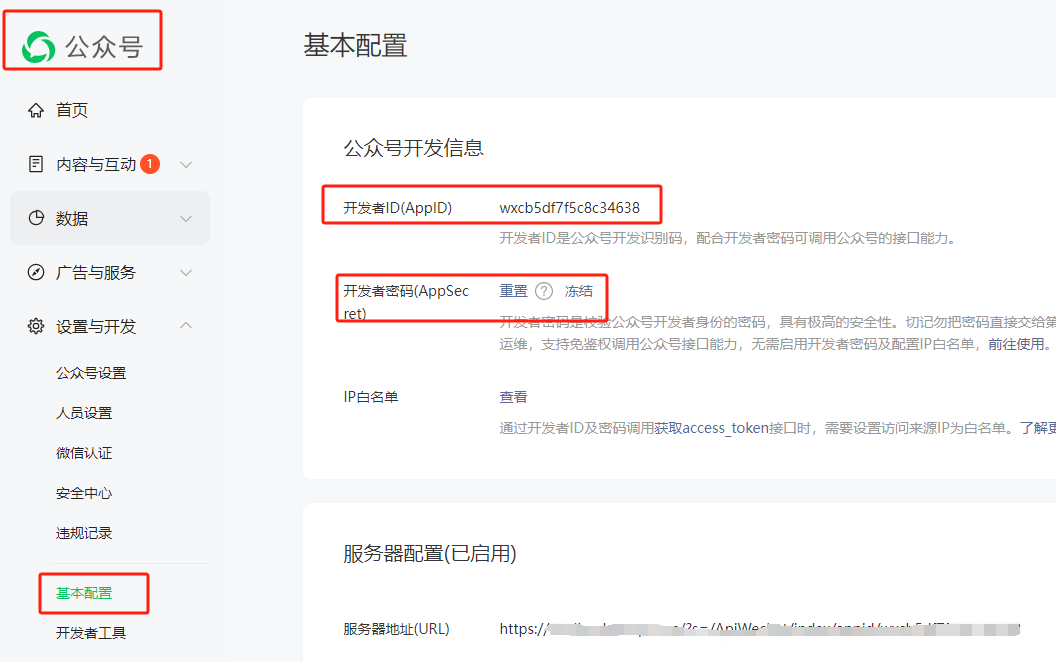Click the orange notification badge on 内容与互动
Screen dimensions: 1056x662
pos(150,164)
